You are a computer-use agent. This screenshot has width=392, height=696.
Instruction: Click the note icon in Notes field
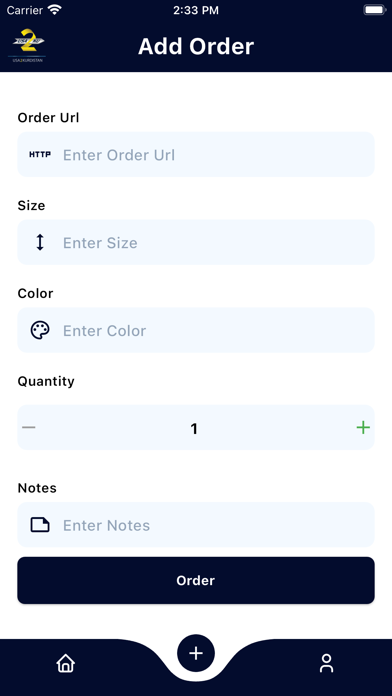click(x=40, y=525)
